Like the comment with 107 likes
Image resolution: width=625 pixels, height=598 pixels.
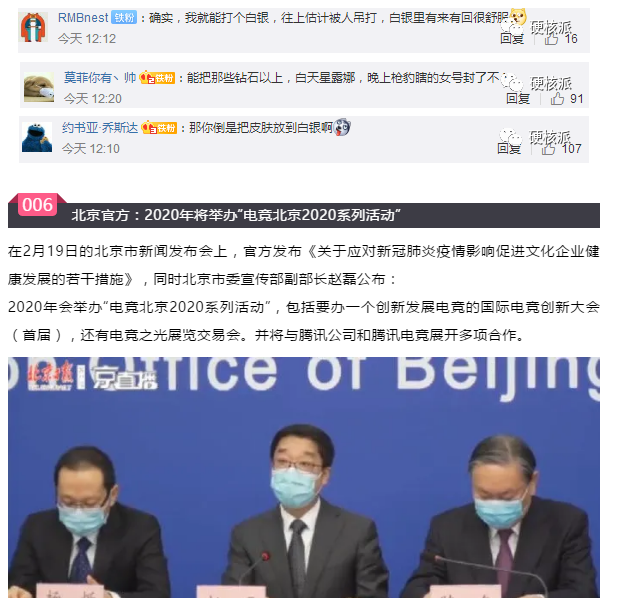pos(548,149)
